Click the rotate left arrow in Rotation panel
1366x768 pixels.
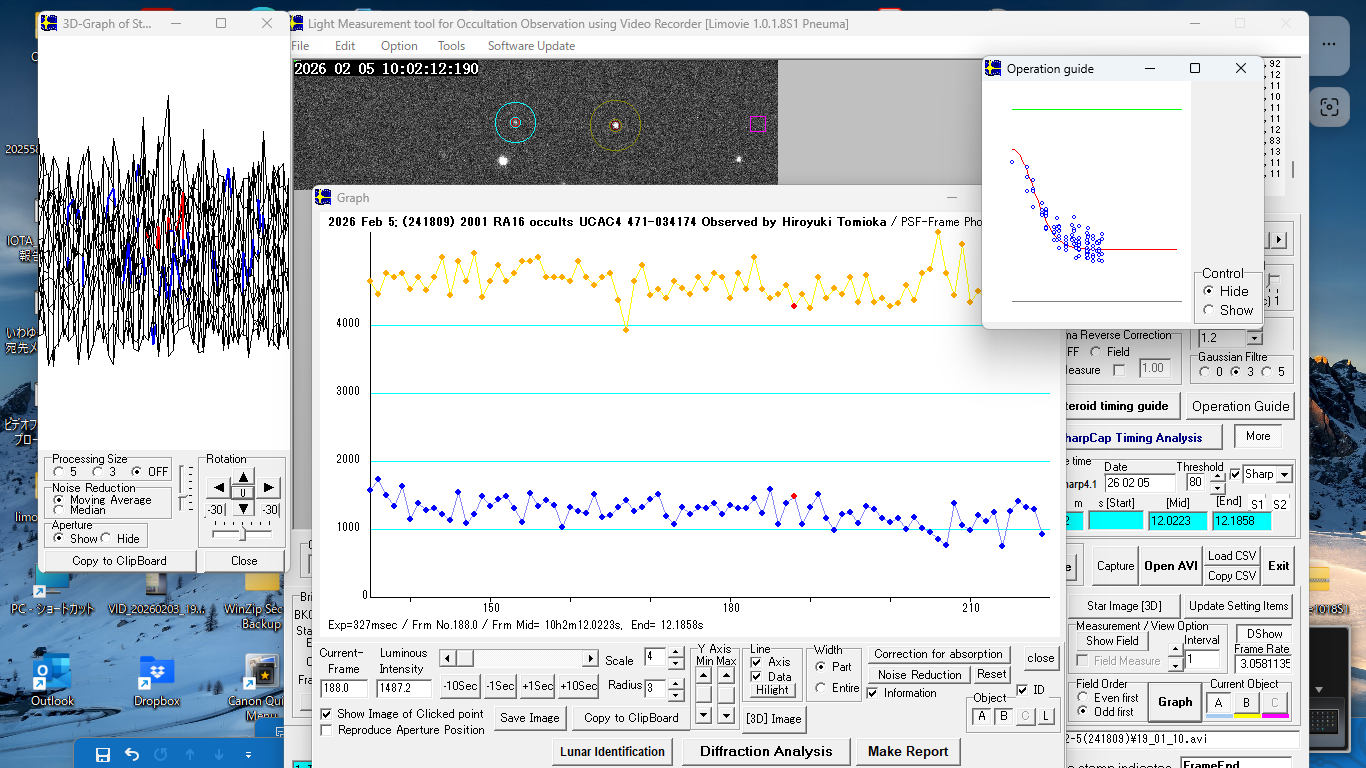[217, 489]
